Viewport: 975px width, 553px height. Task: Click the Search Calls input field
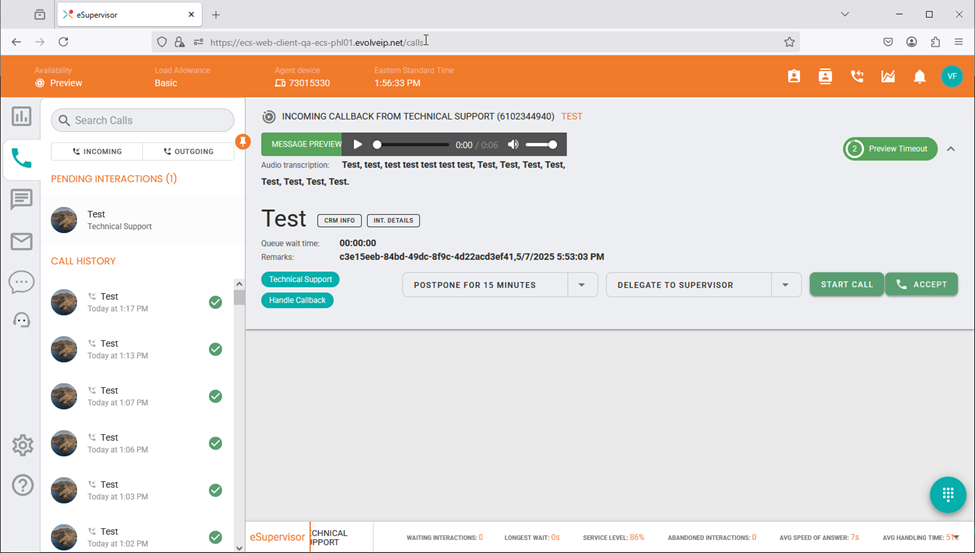142,120
